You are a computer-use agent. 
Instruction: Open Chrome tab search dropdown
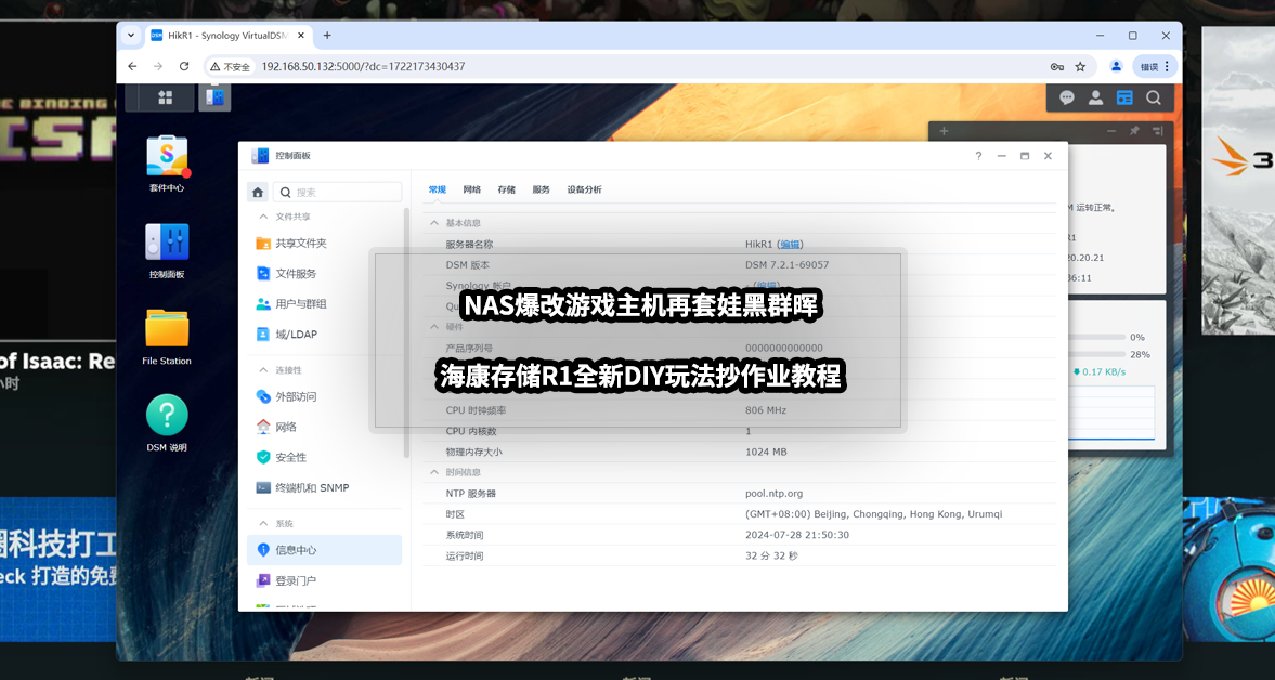(131, 35)
